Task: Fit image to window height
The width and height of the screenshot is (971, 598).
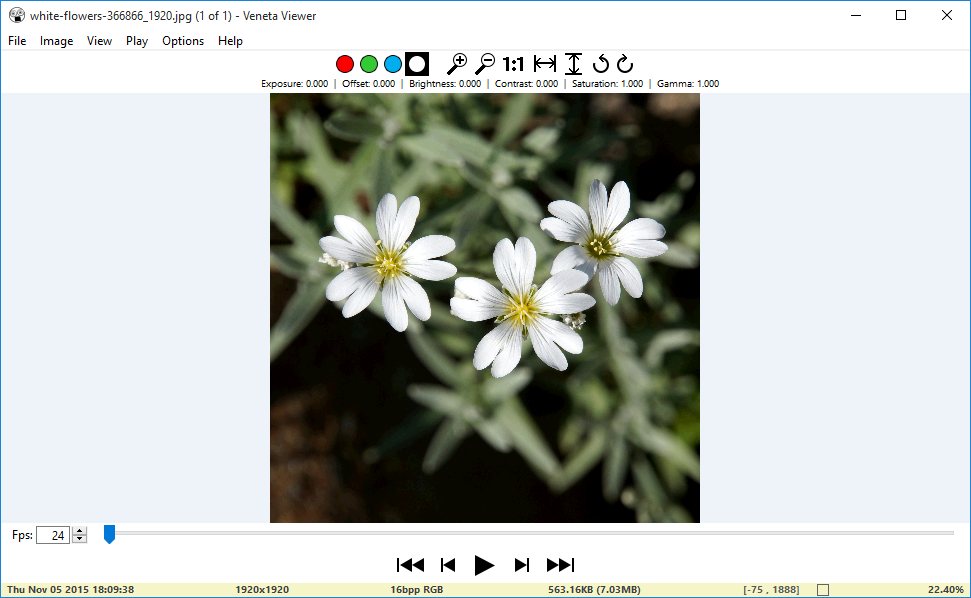Action: coord(574,64)
